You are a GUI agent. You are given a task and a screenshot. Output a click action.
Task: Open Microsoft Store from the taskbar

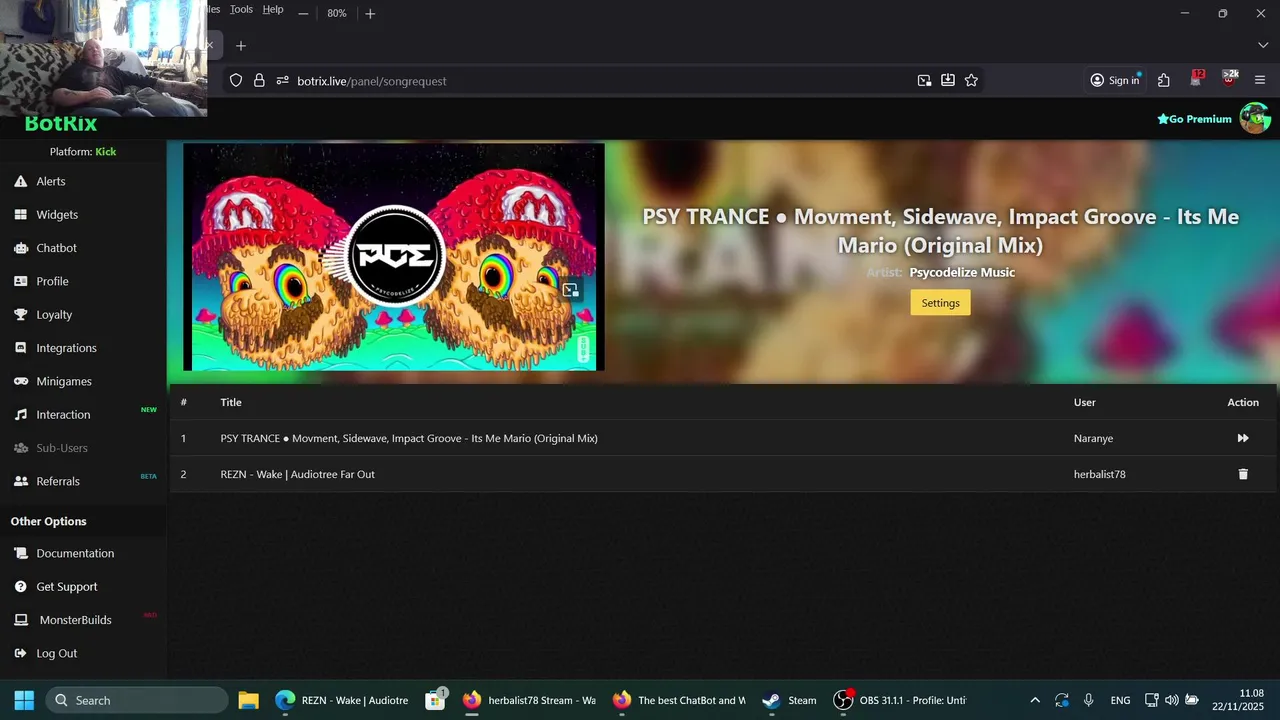[x=435, y=700]
